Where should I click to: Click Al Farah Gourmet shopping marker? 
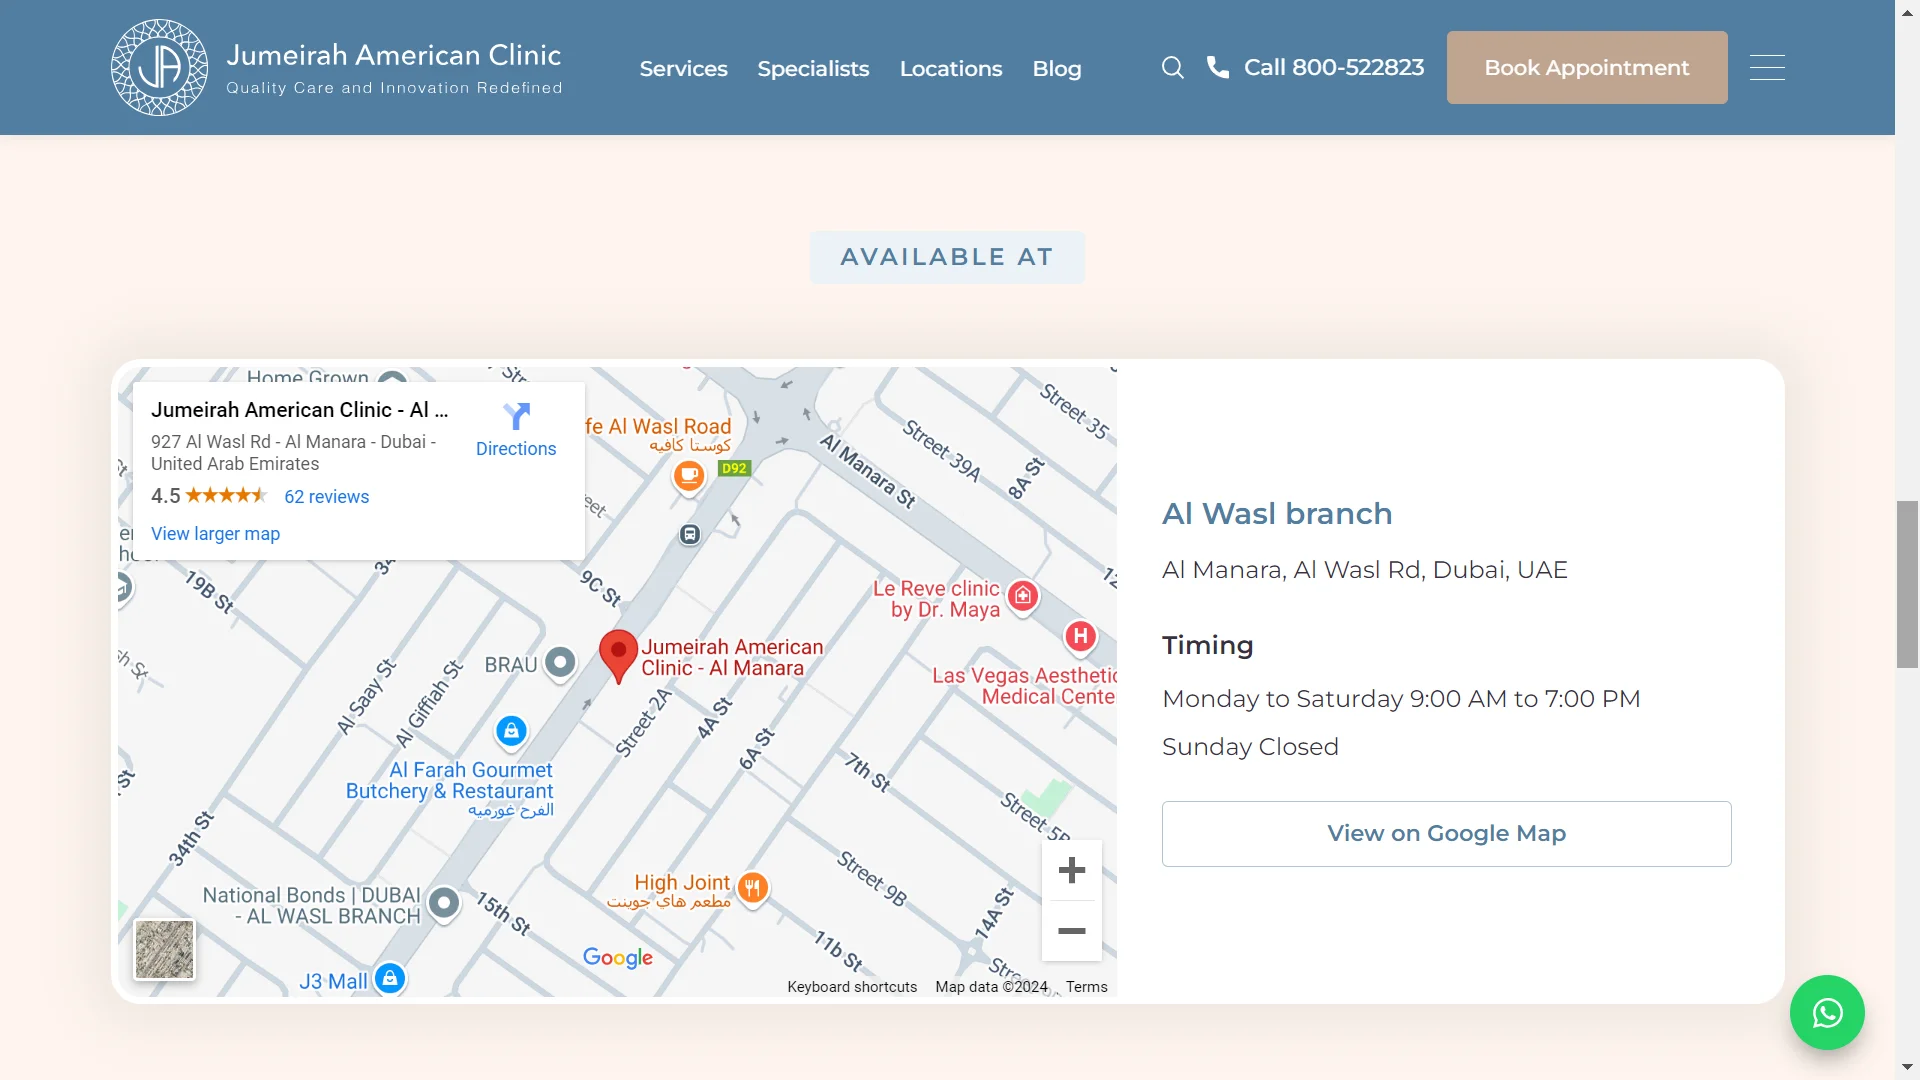[511, 731]
